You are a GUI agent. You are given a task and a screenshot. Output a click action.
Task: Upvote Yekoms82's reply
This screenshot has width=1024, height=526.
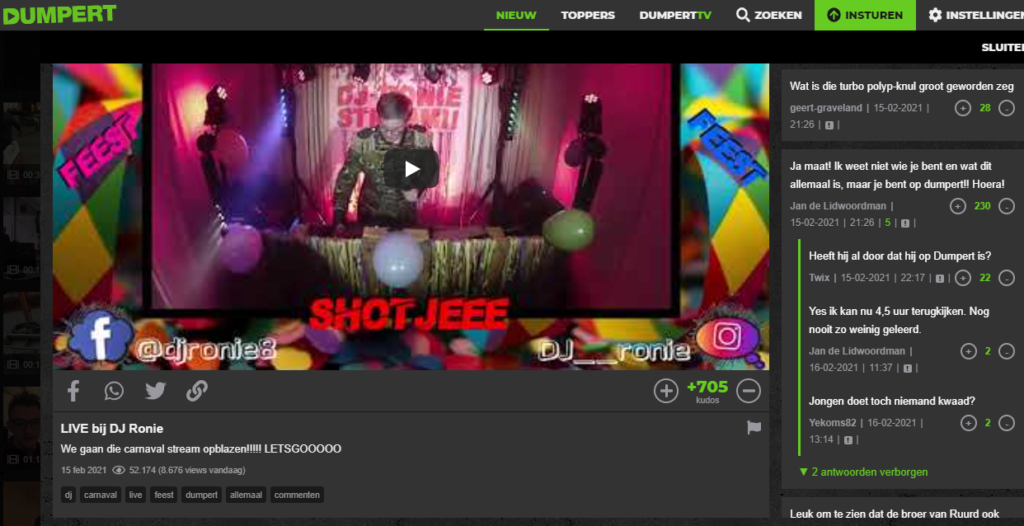968,423
